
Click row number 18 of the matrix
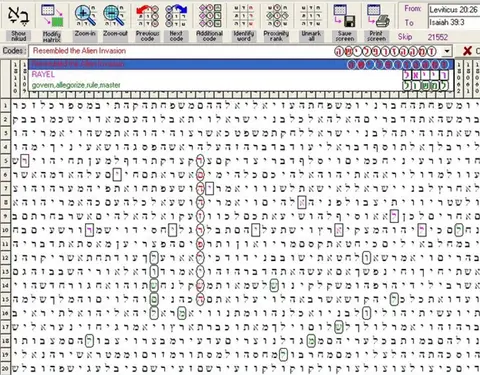click(5, 341)
